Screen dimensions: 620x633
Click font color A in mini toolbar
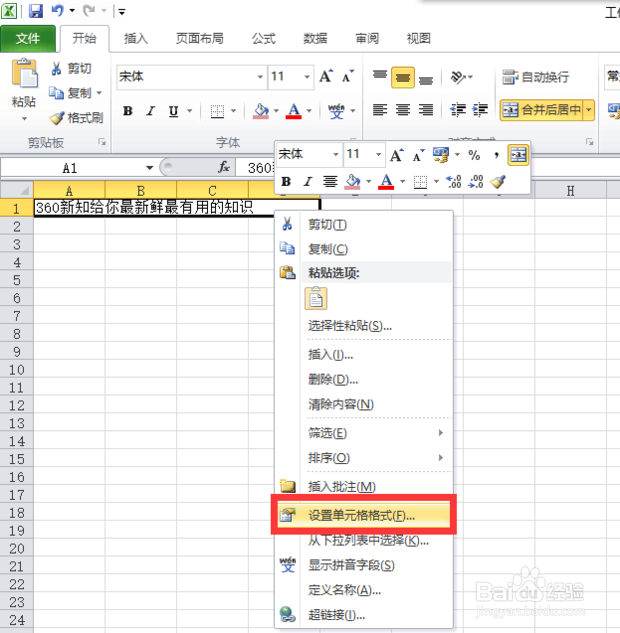pyautogui.click(x=386, y=182)
